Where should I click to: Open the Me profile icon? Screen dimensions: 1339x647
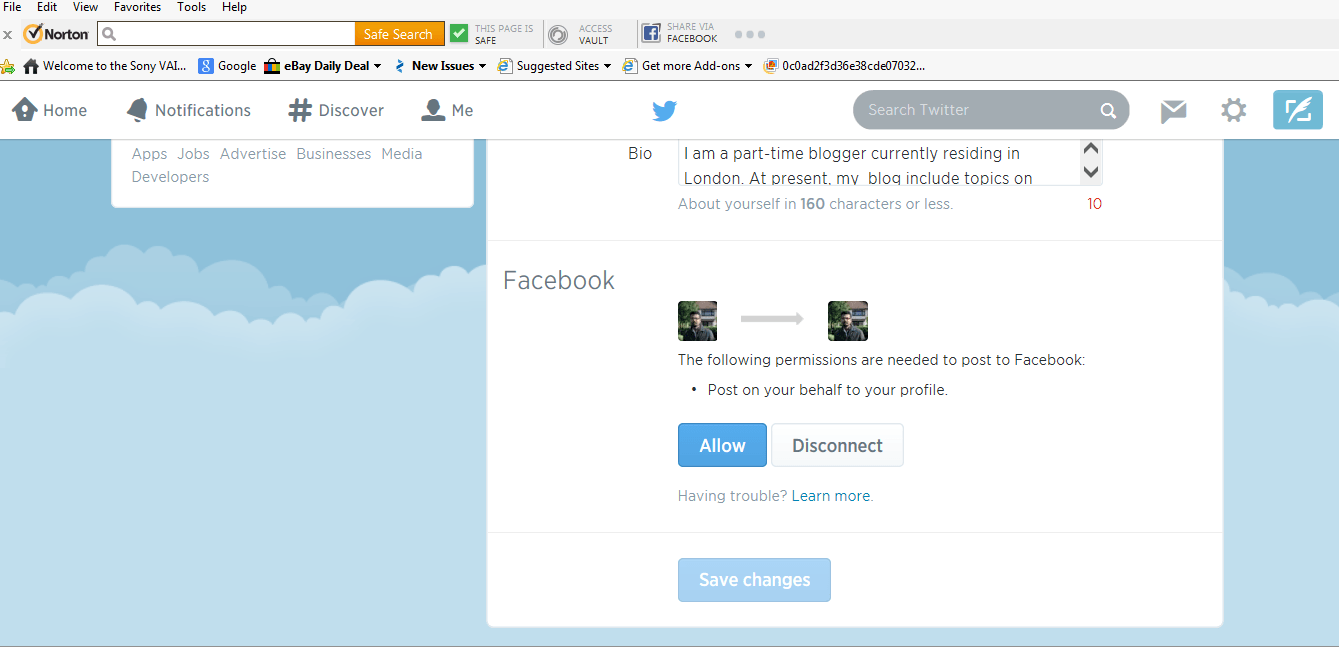[x=433, y=110]
